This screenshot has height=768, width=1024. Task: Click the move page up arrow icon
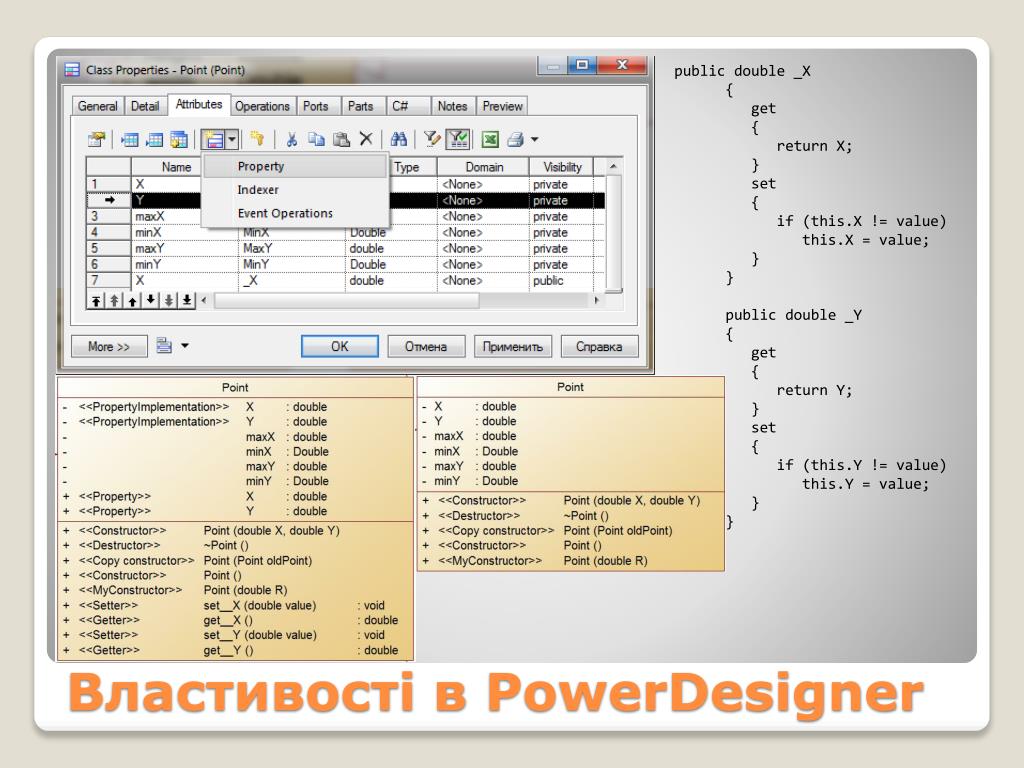pyautogui.click(x=114, y=300)
